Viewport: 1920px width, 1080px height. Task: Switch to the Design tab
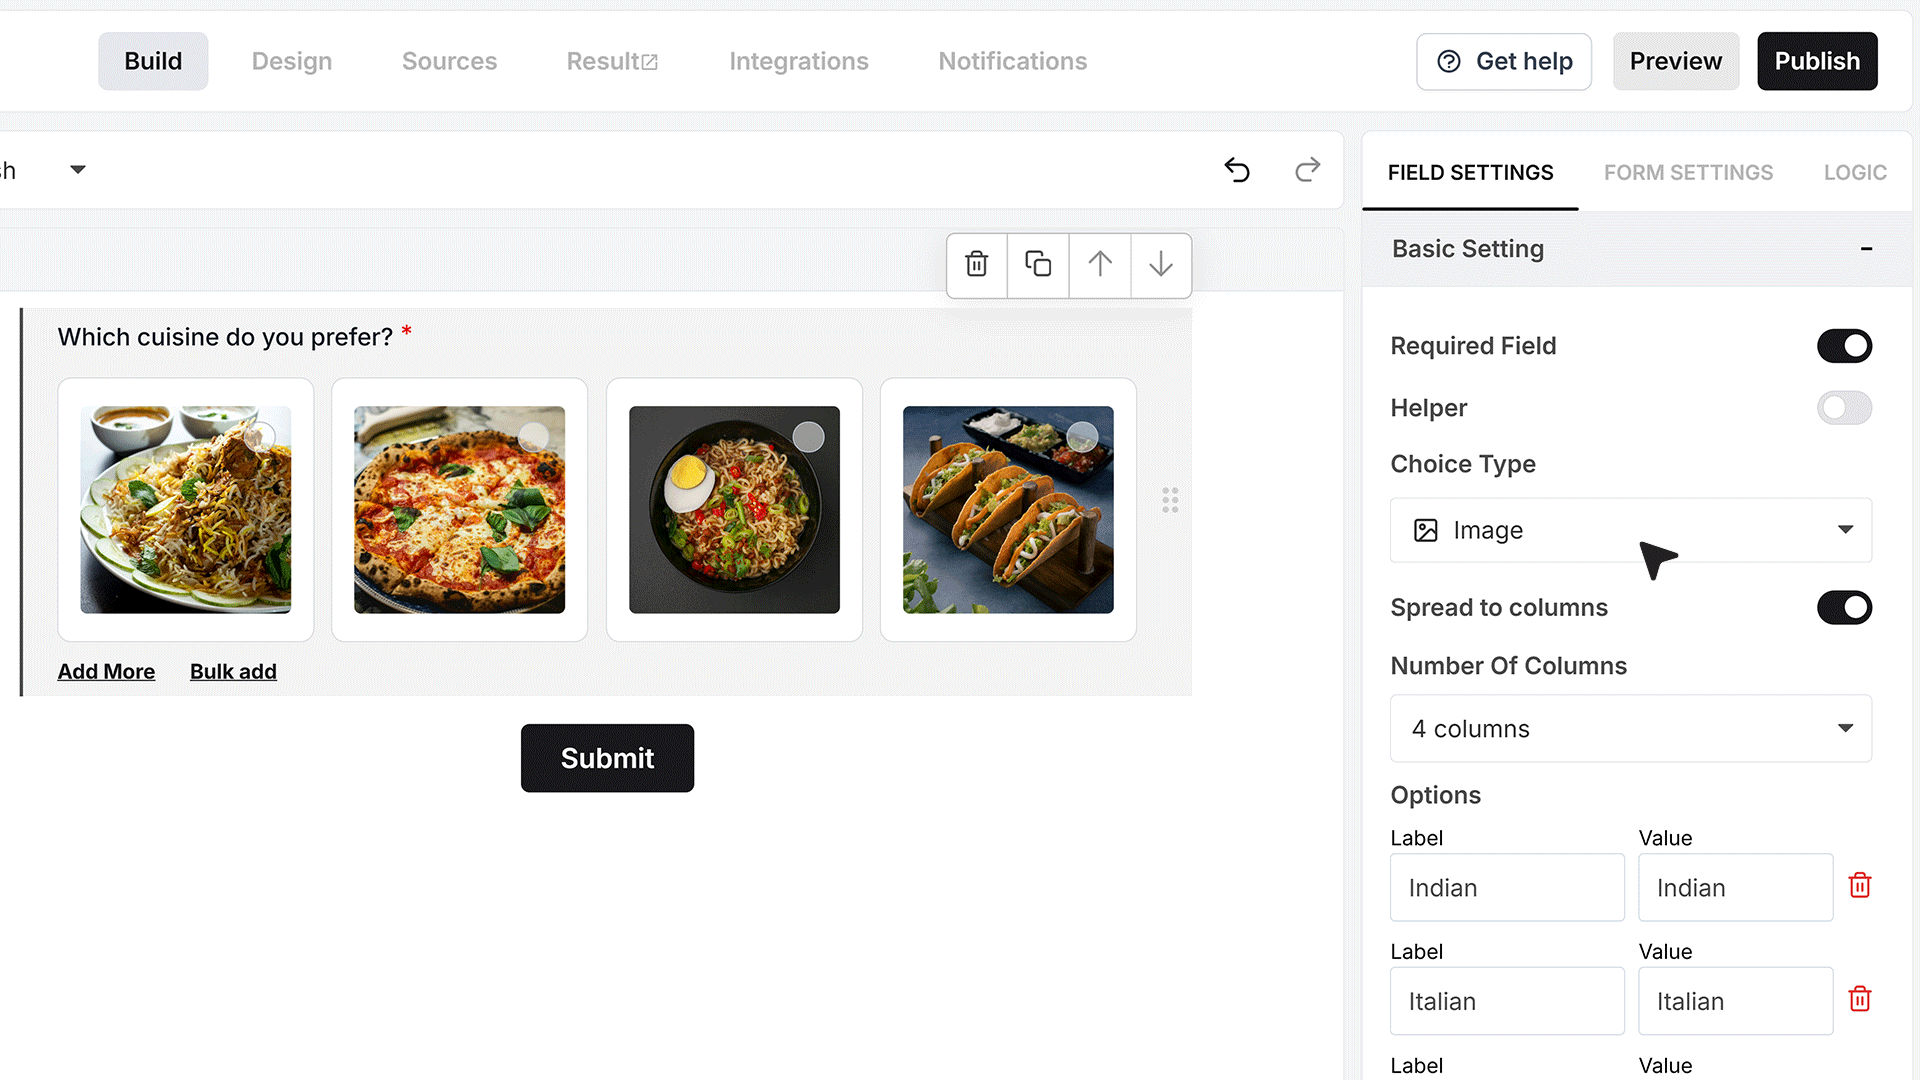292,61
